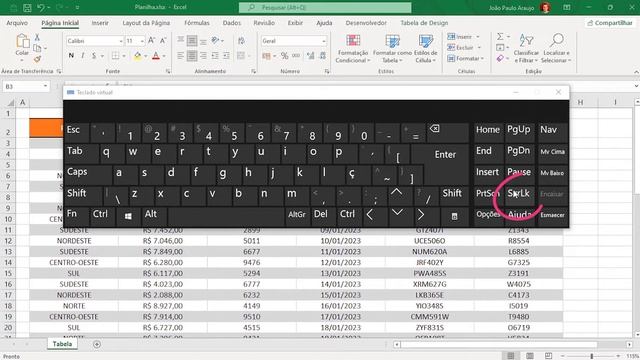Click Opções key on virtual keyboard
This screenshot has width=640, height=360.
point(488,217)
